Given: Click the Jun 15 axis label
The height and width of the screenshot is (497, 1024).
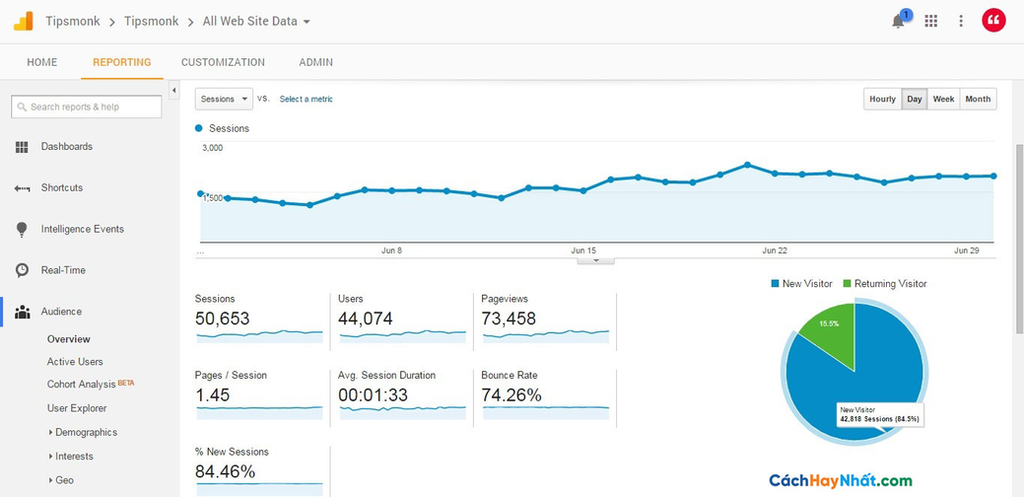Looking at the screenshot, I should tap(583, 251).
